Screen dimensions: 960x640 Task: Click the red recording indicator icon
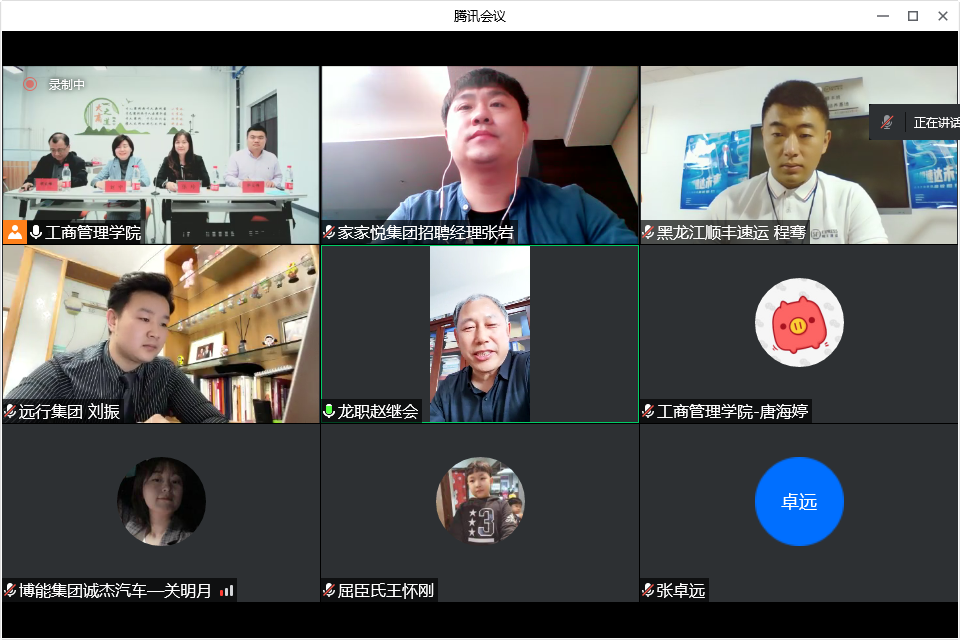pyautogui.click(x=30, y=85)
